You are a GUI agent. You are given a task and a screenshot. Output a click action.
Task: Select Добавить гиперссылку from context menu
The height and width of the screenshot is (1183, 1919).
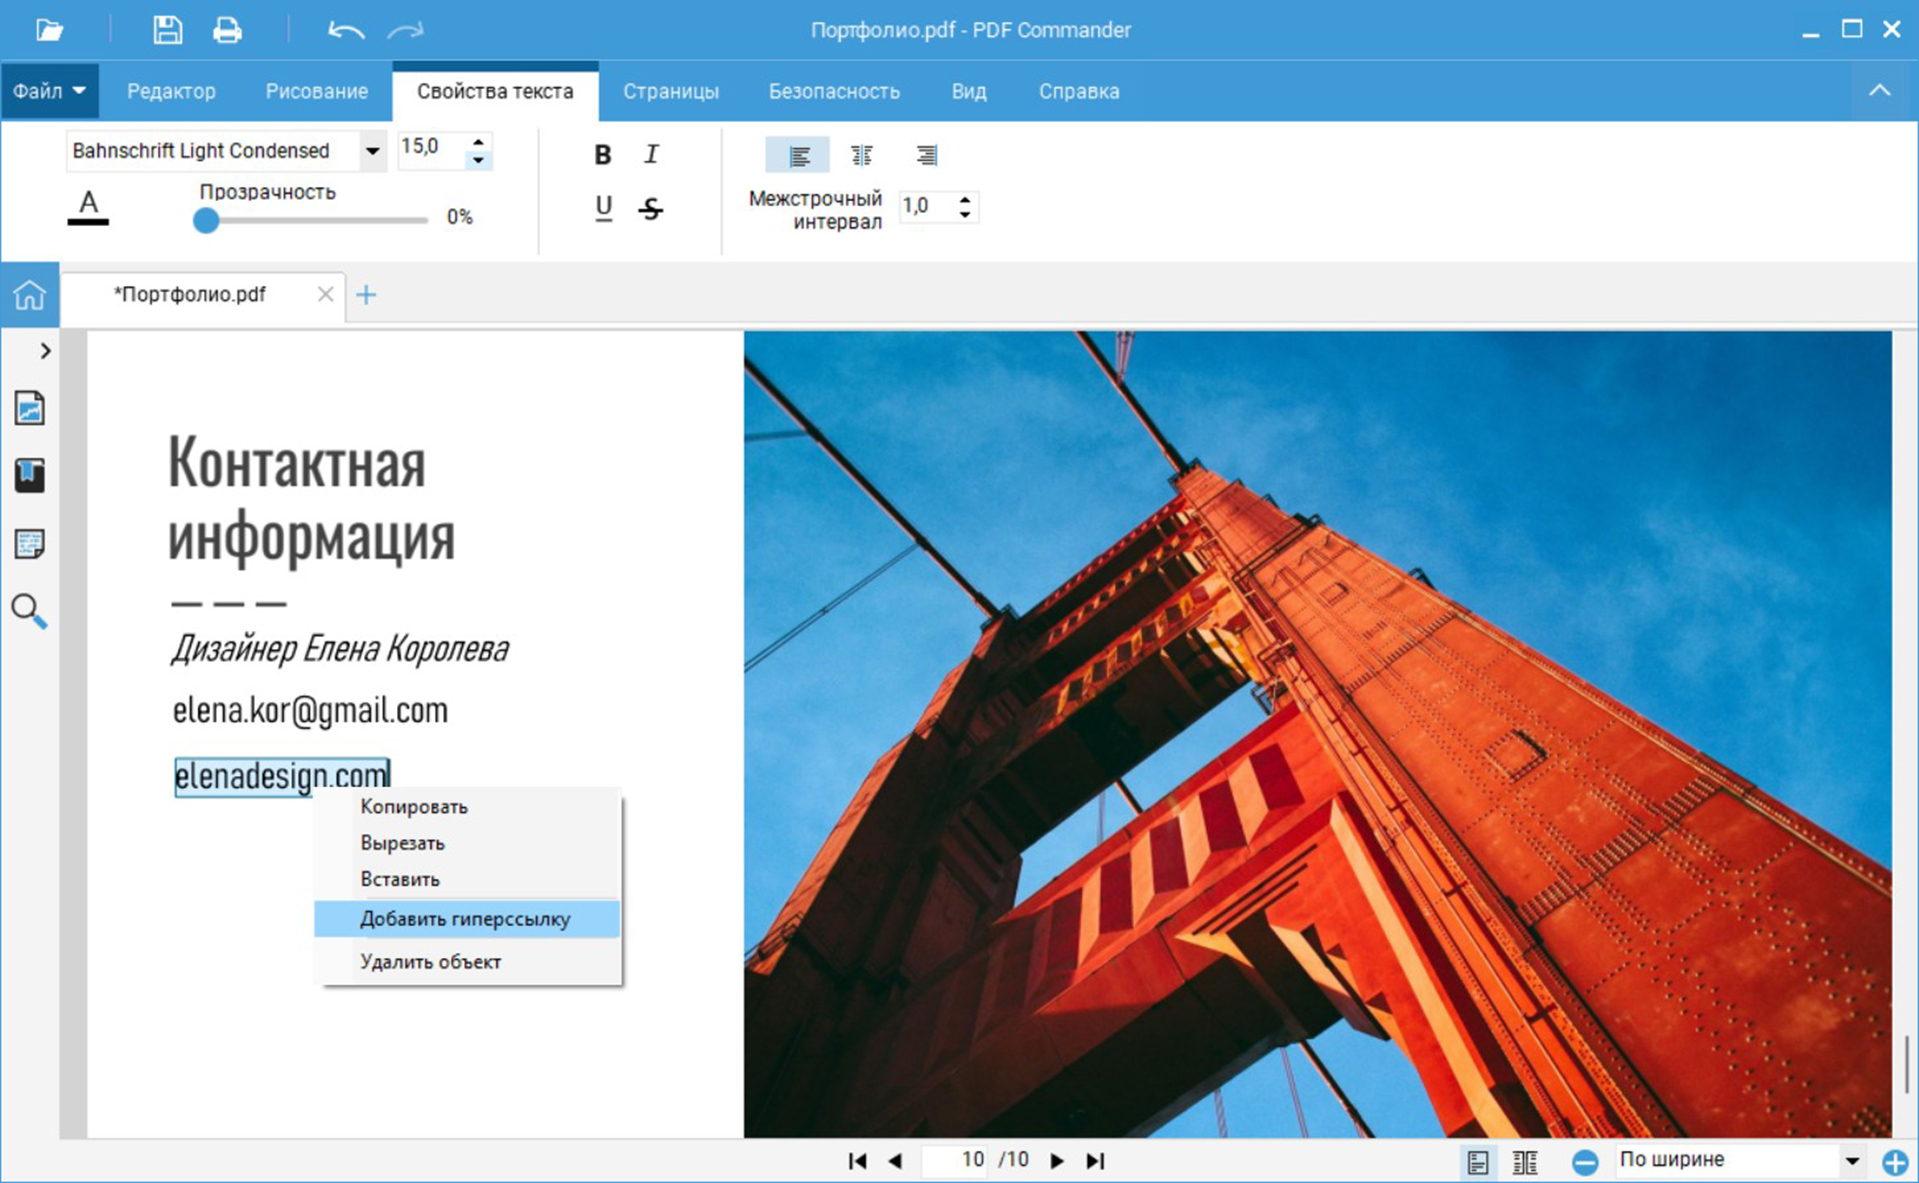[465, 919]
